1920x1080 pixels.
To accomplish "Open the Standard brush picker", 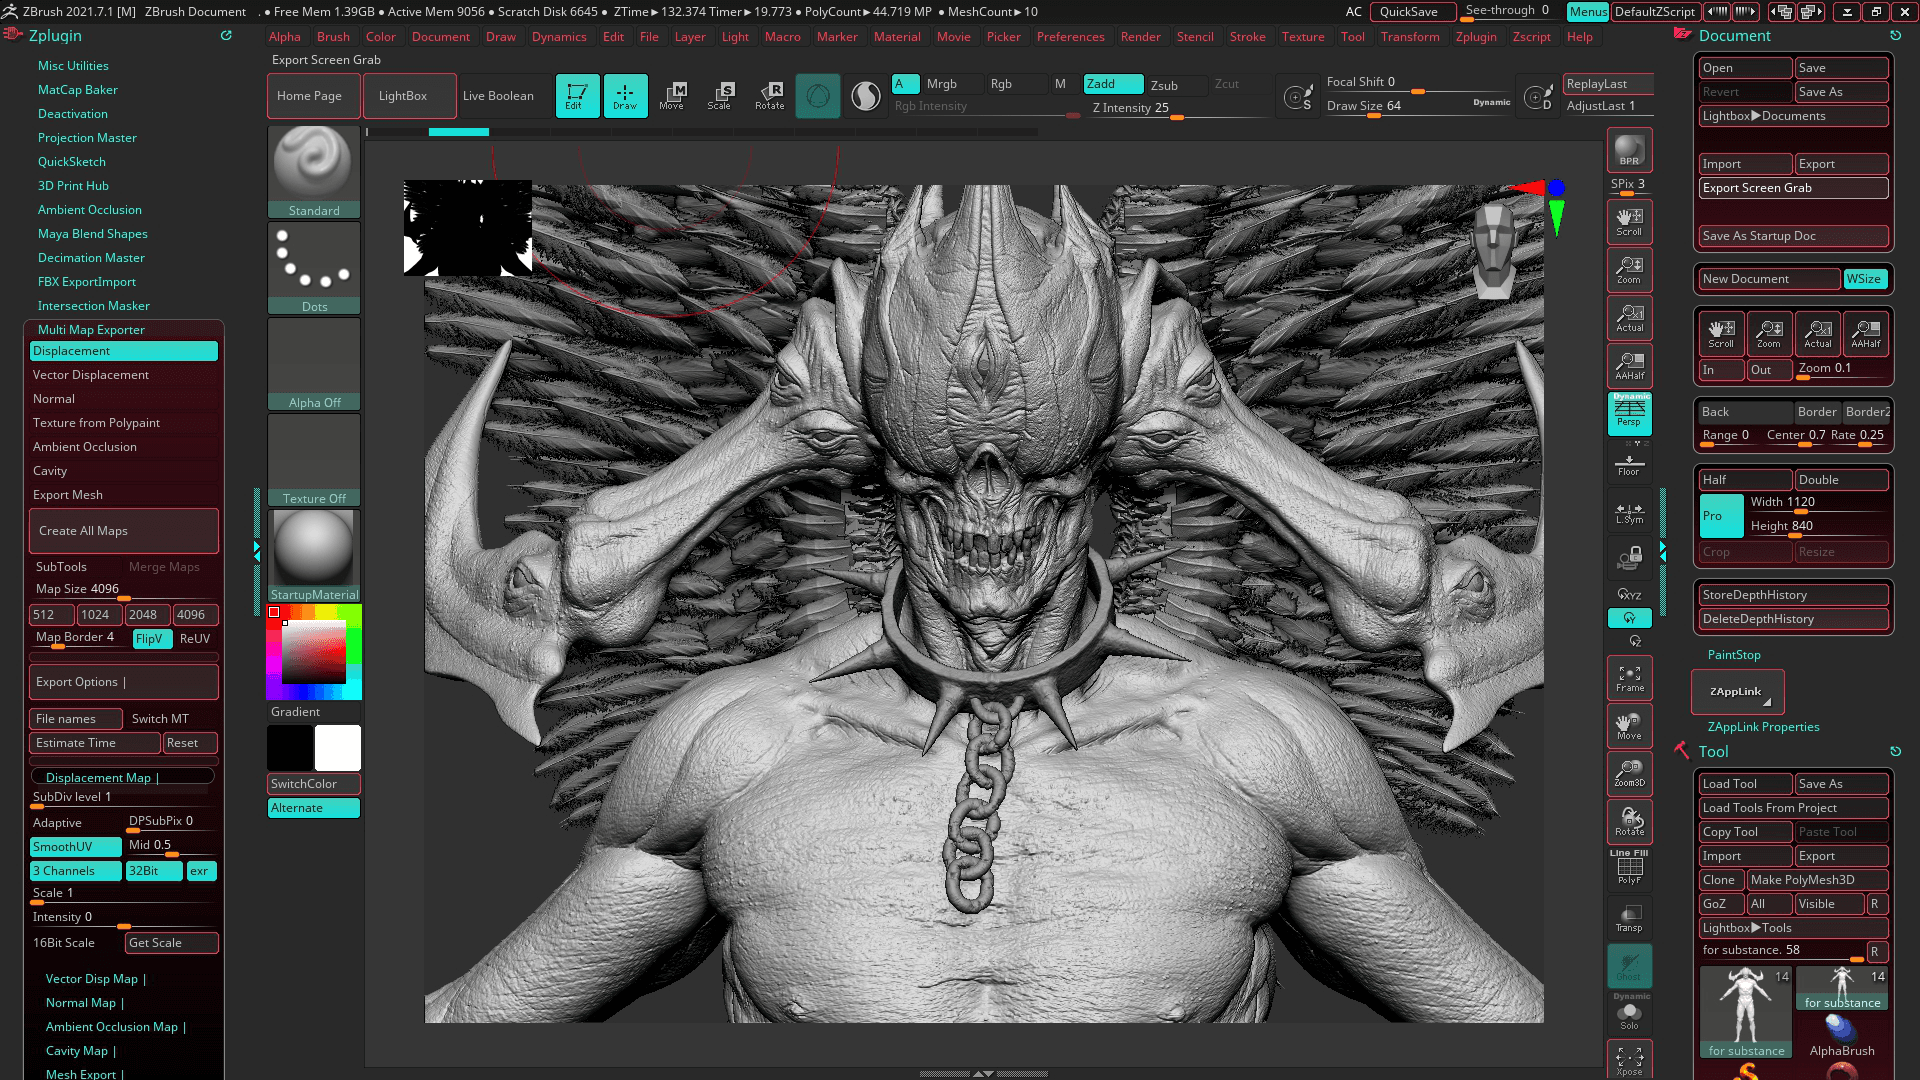I will (x=314, y=172).
